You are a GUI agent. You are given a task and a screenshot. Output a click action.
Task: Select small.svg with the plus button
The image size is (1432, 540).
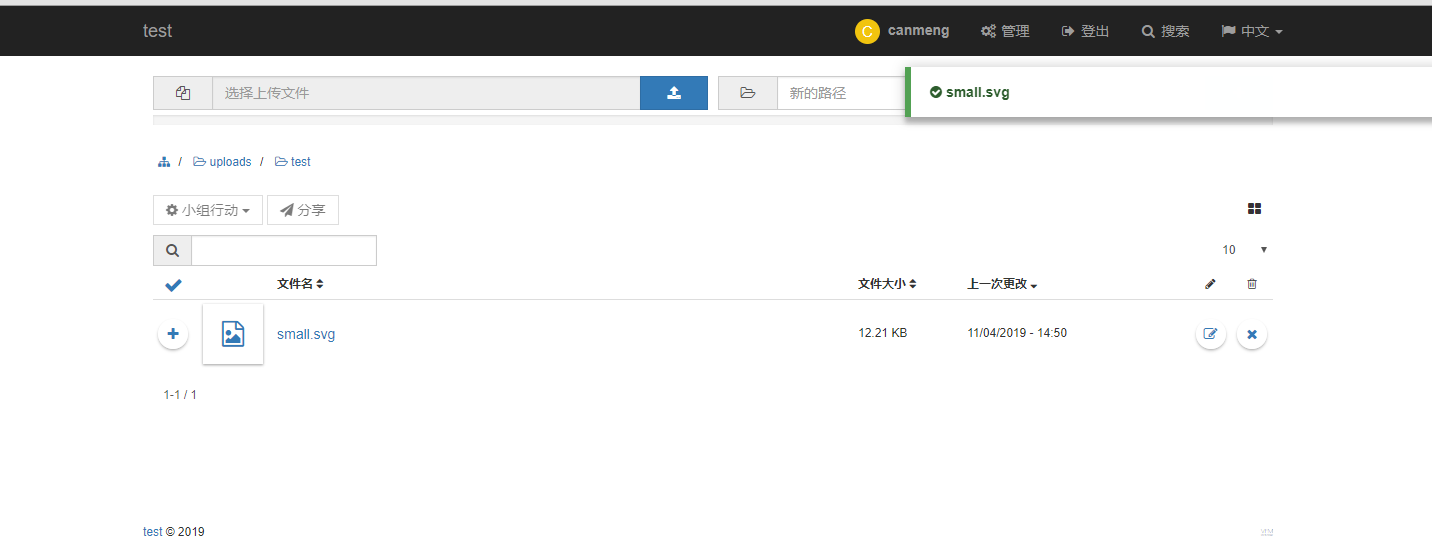point(173,334)
